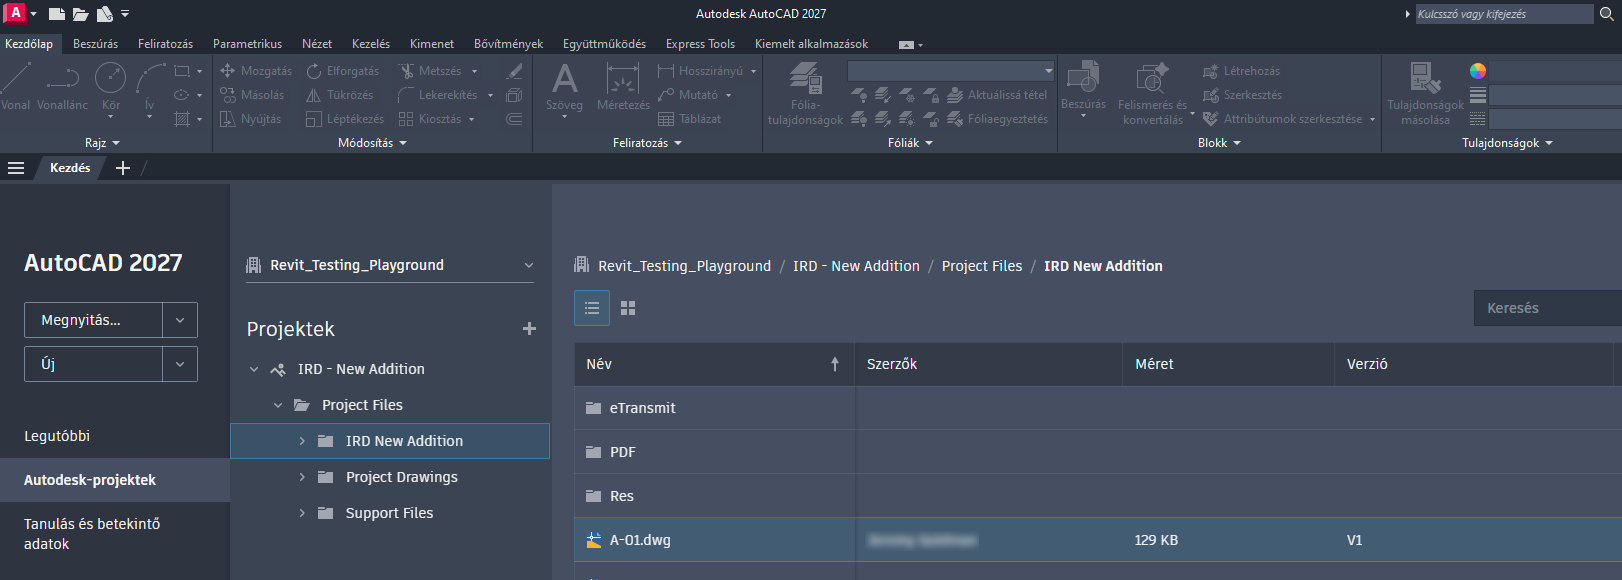The height and width of the screenshot is (580, 1622).
Task: Switch to grid view
Action: point(628,308)
